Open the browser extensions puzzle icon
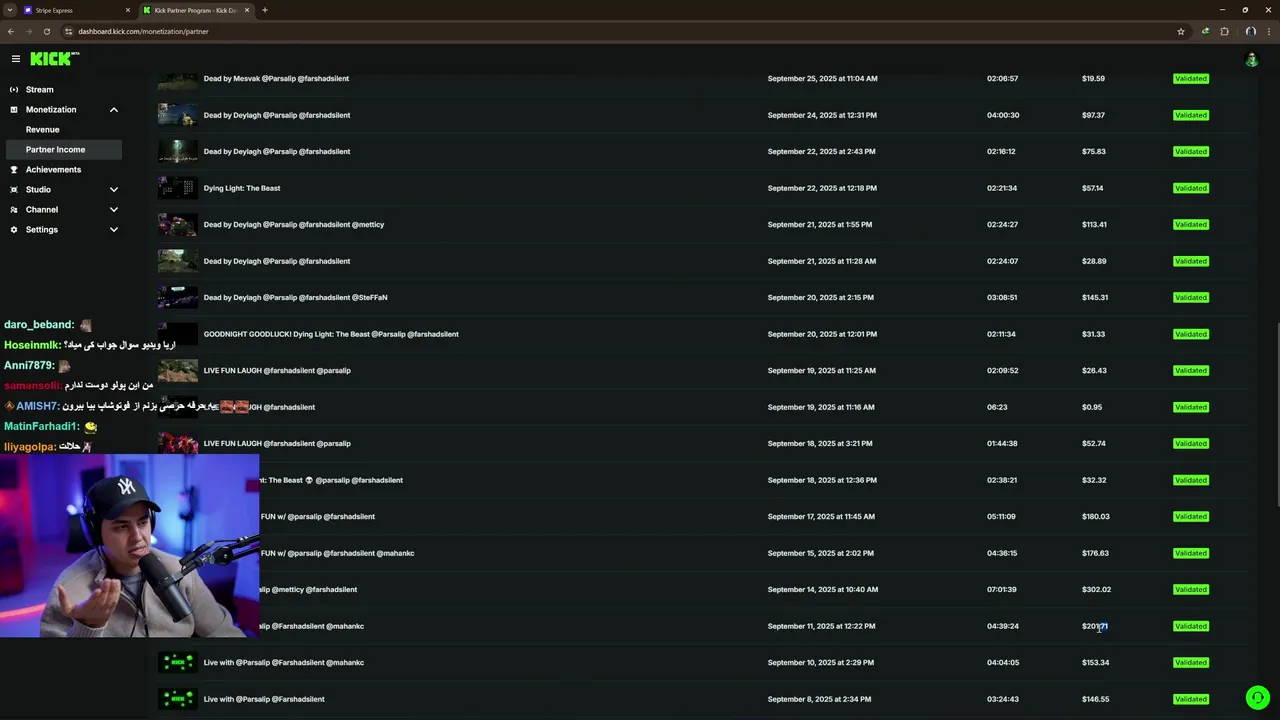 pyautogui.click(x=1224, y=31)
